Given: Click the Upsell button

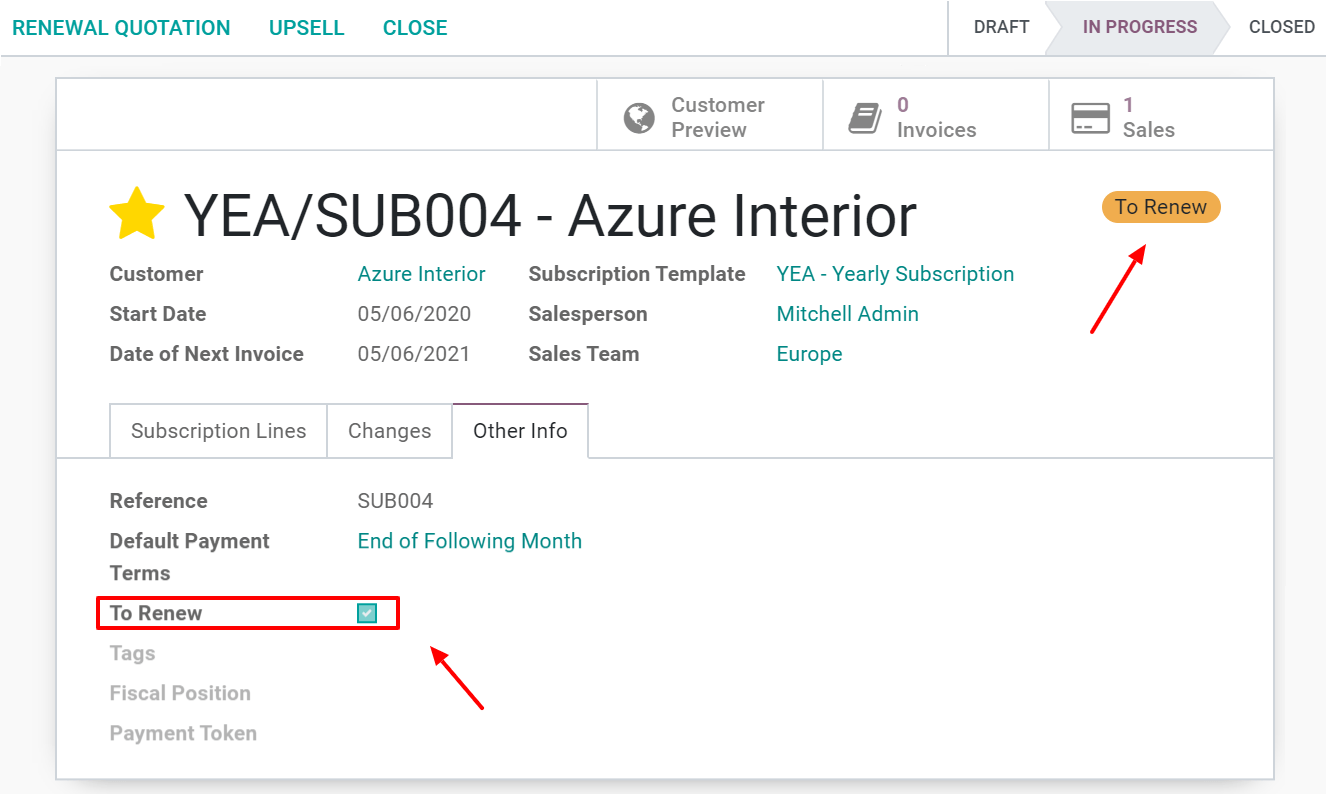Looking at the screenshot, I should point(306,27).
